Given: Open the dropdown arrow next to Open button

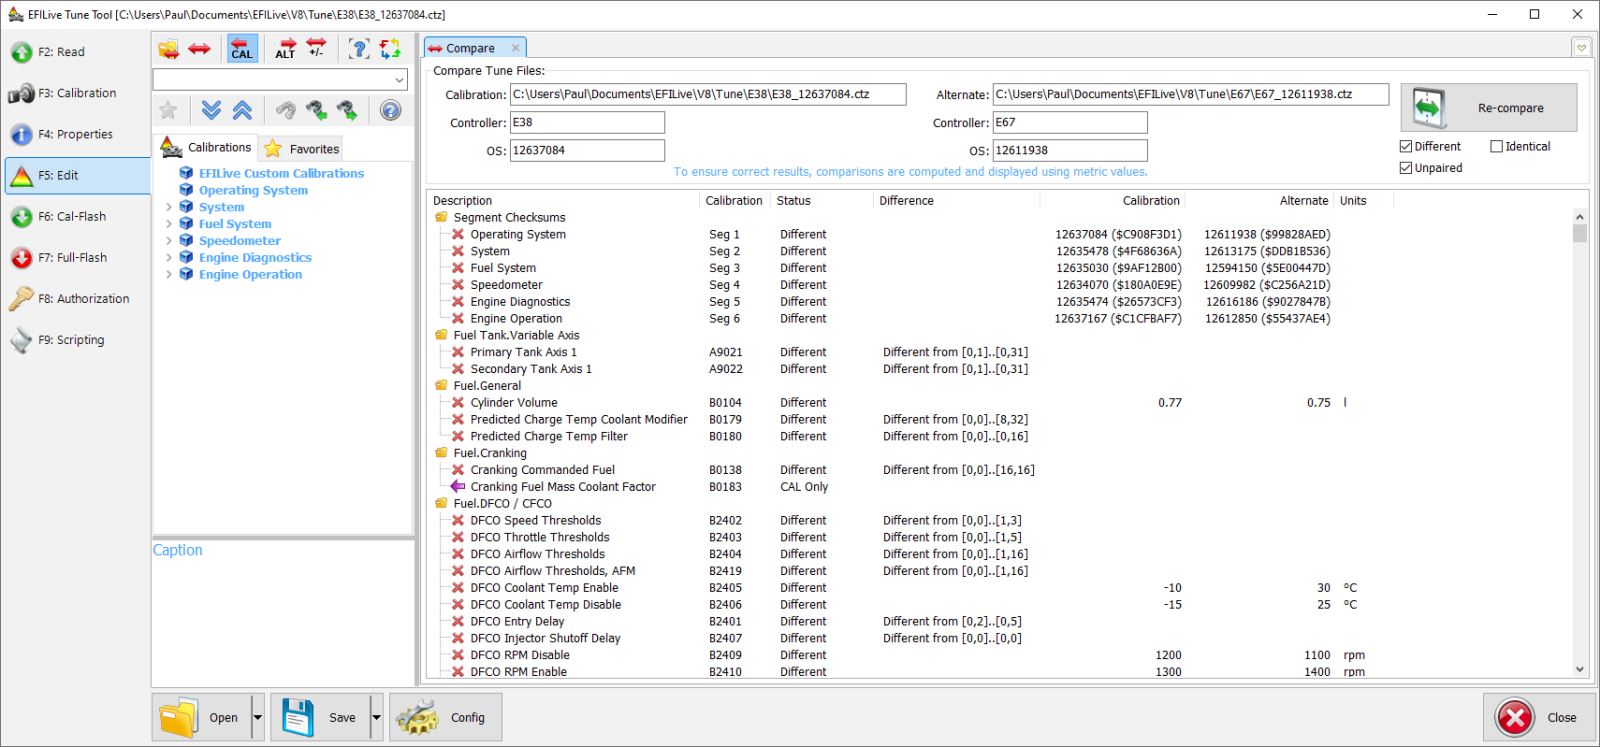Looking at the screenshot, I should click(257, 717).
